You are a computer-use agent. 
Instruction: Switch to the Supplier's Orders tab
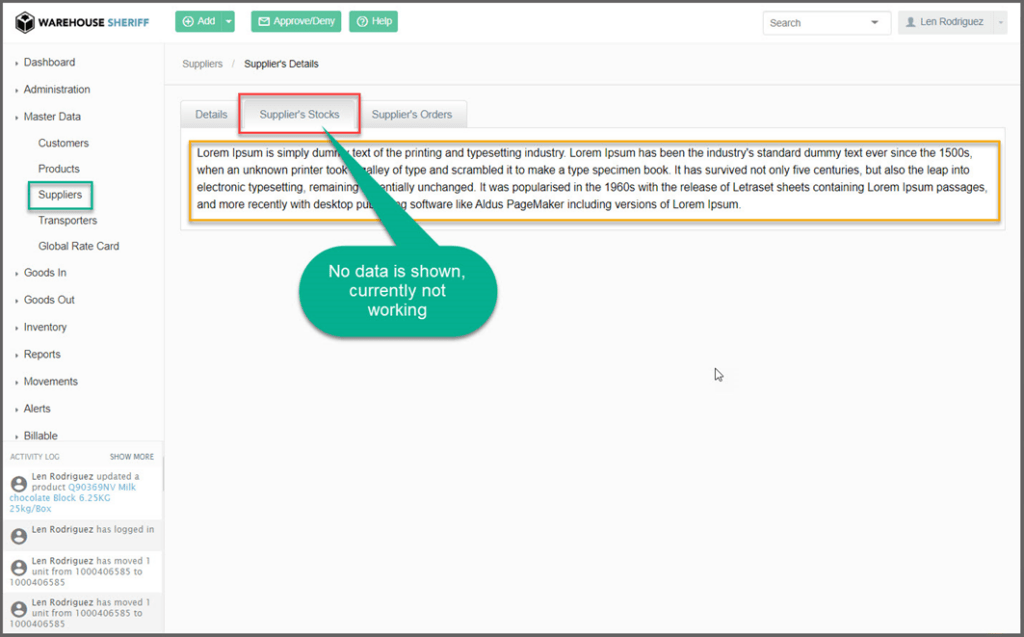(x=412, y=114)
